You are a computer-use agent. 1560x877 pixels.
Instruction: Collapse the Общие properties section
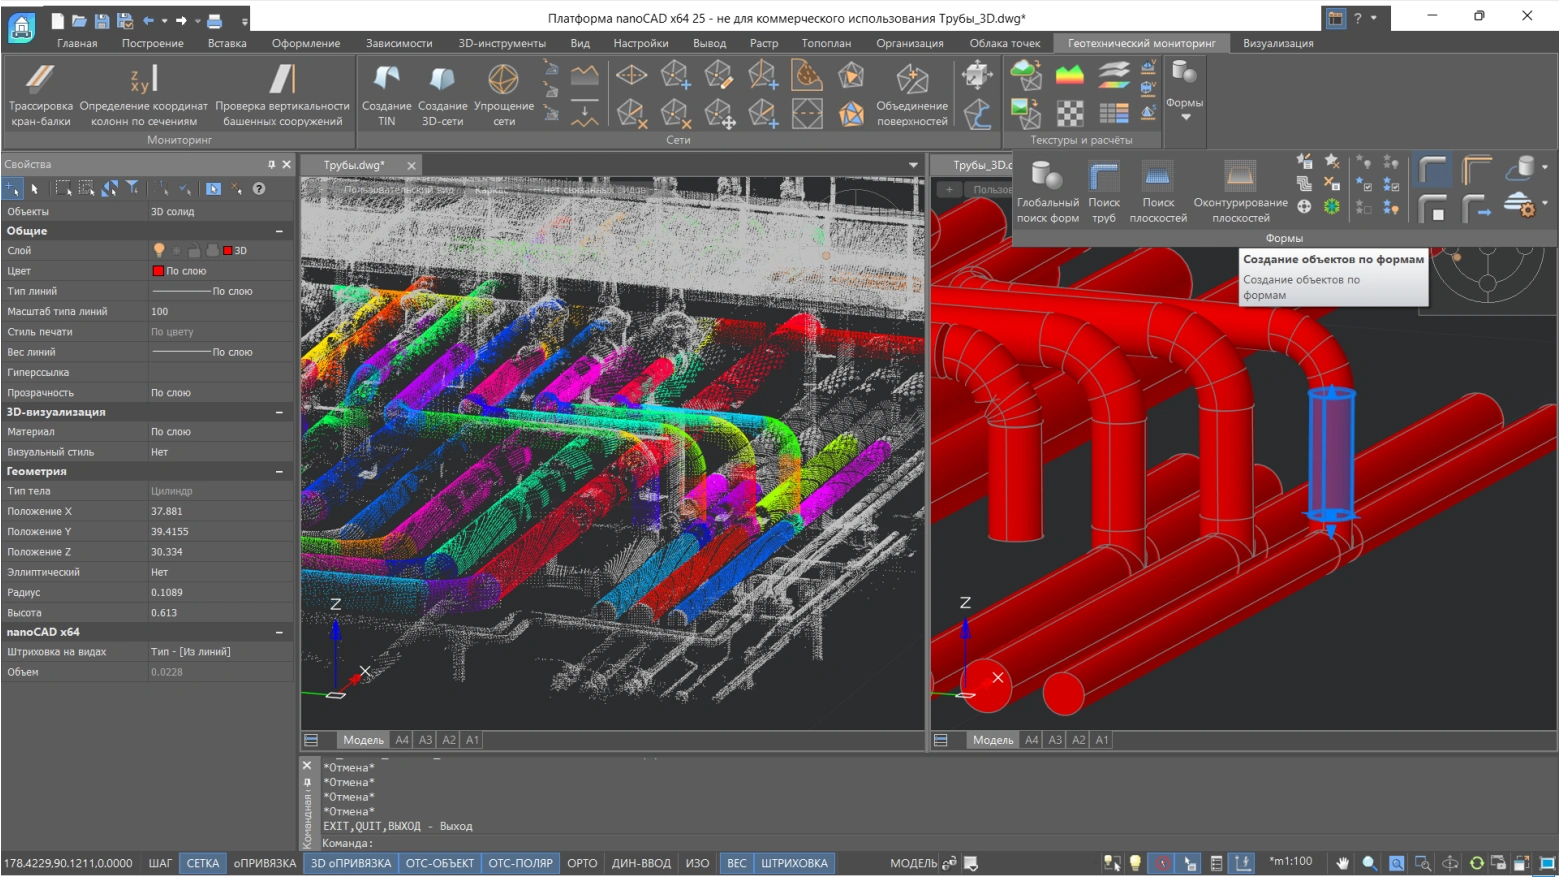point(279,231)
